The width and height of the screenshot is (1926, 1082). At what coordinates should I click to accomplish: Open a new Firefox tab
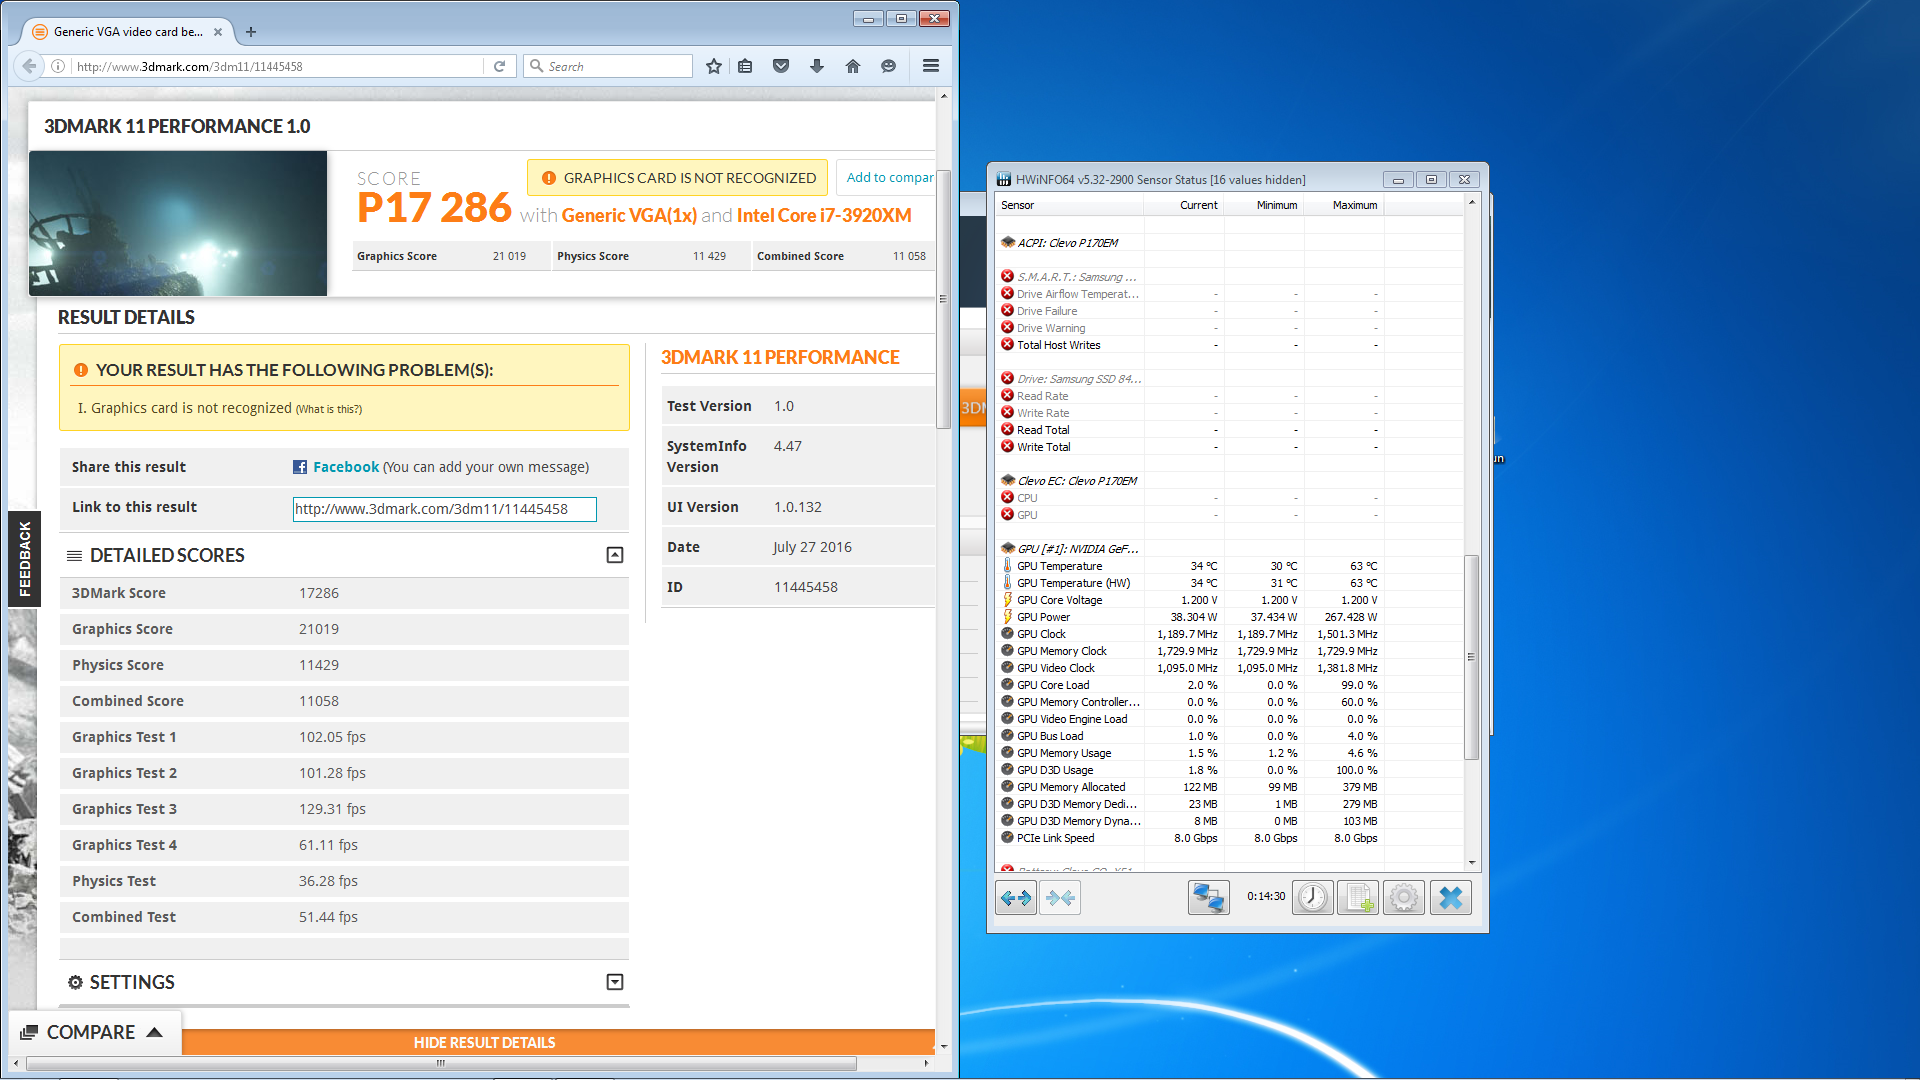tap(252, 32)
